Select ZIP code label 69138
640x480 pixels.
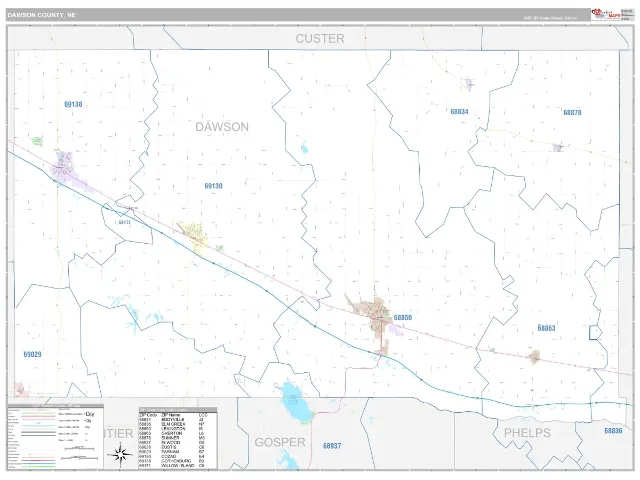[x=73, y=104]
